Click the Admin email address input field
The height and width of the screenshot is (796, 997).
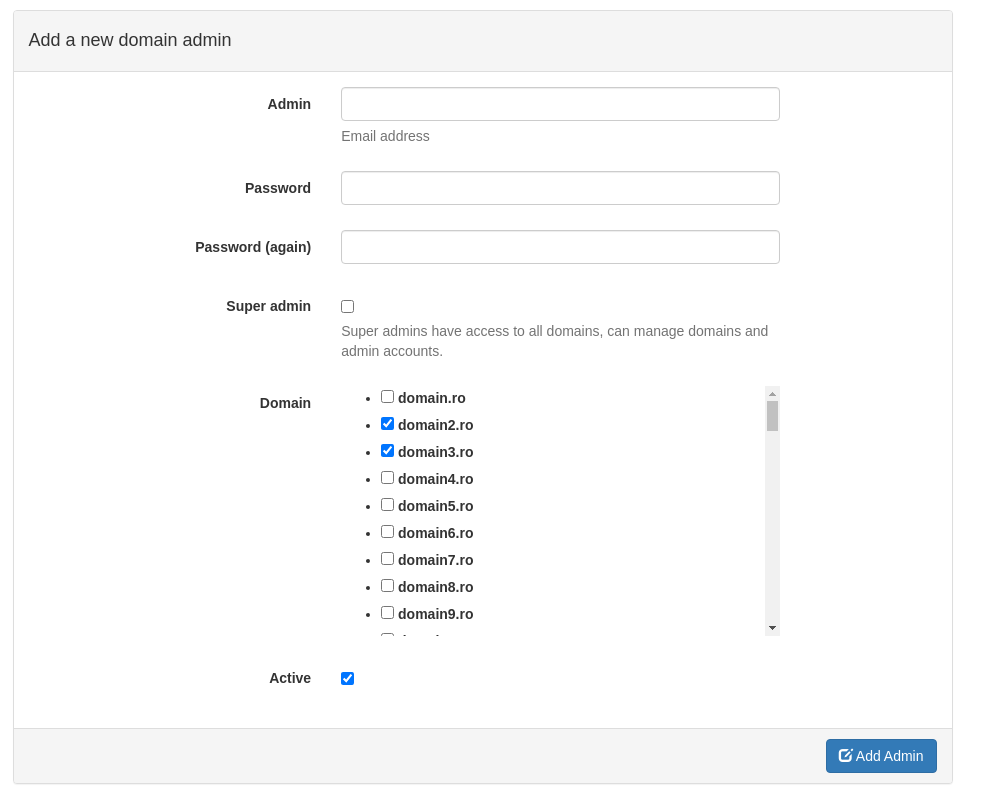[x=560, y=103]
